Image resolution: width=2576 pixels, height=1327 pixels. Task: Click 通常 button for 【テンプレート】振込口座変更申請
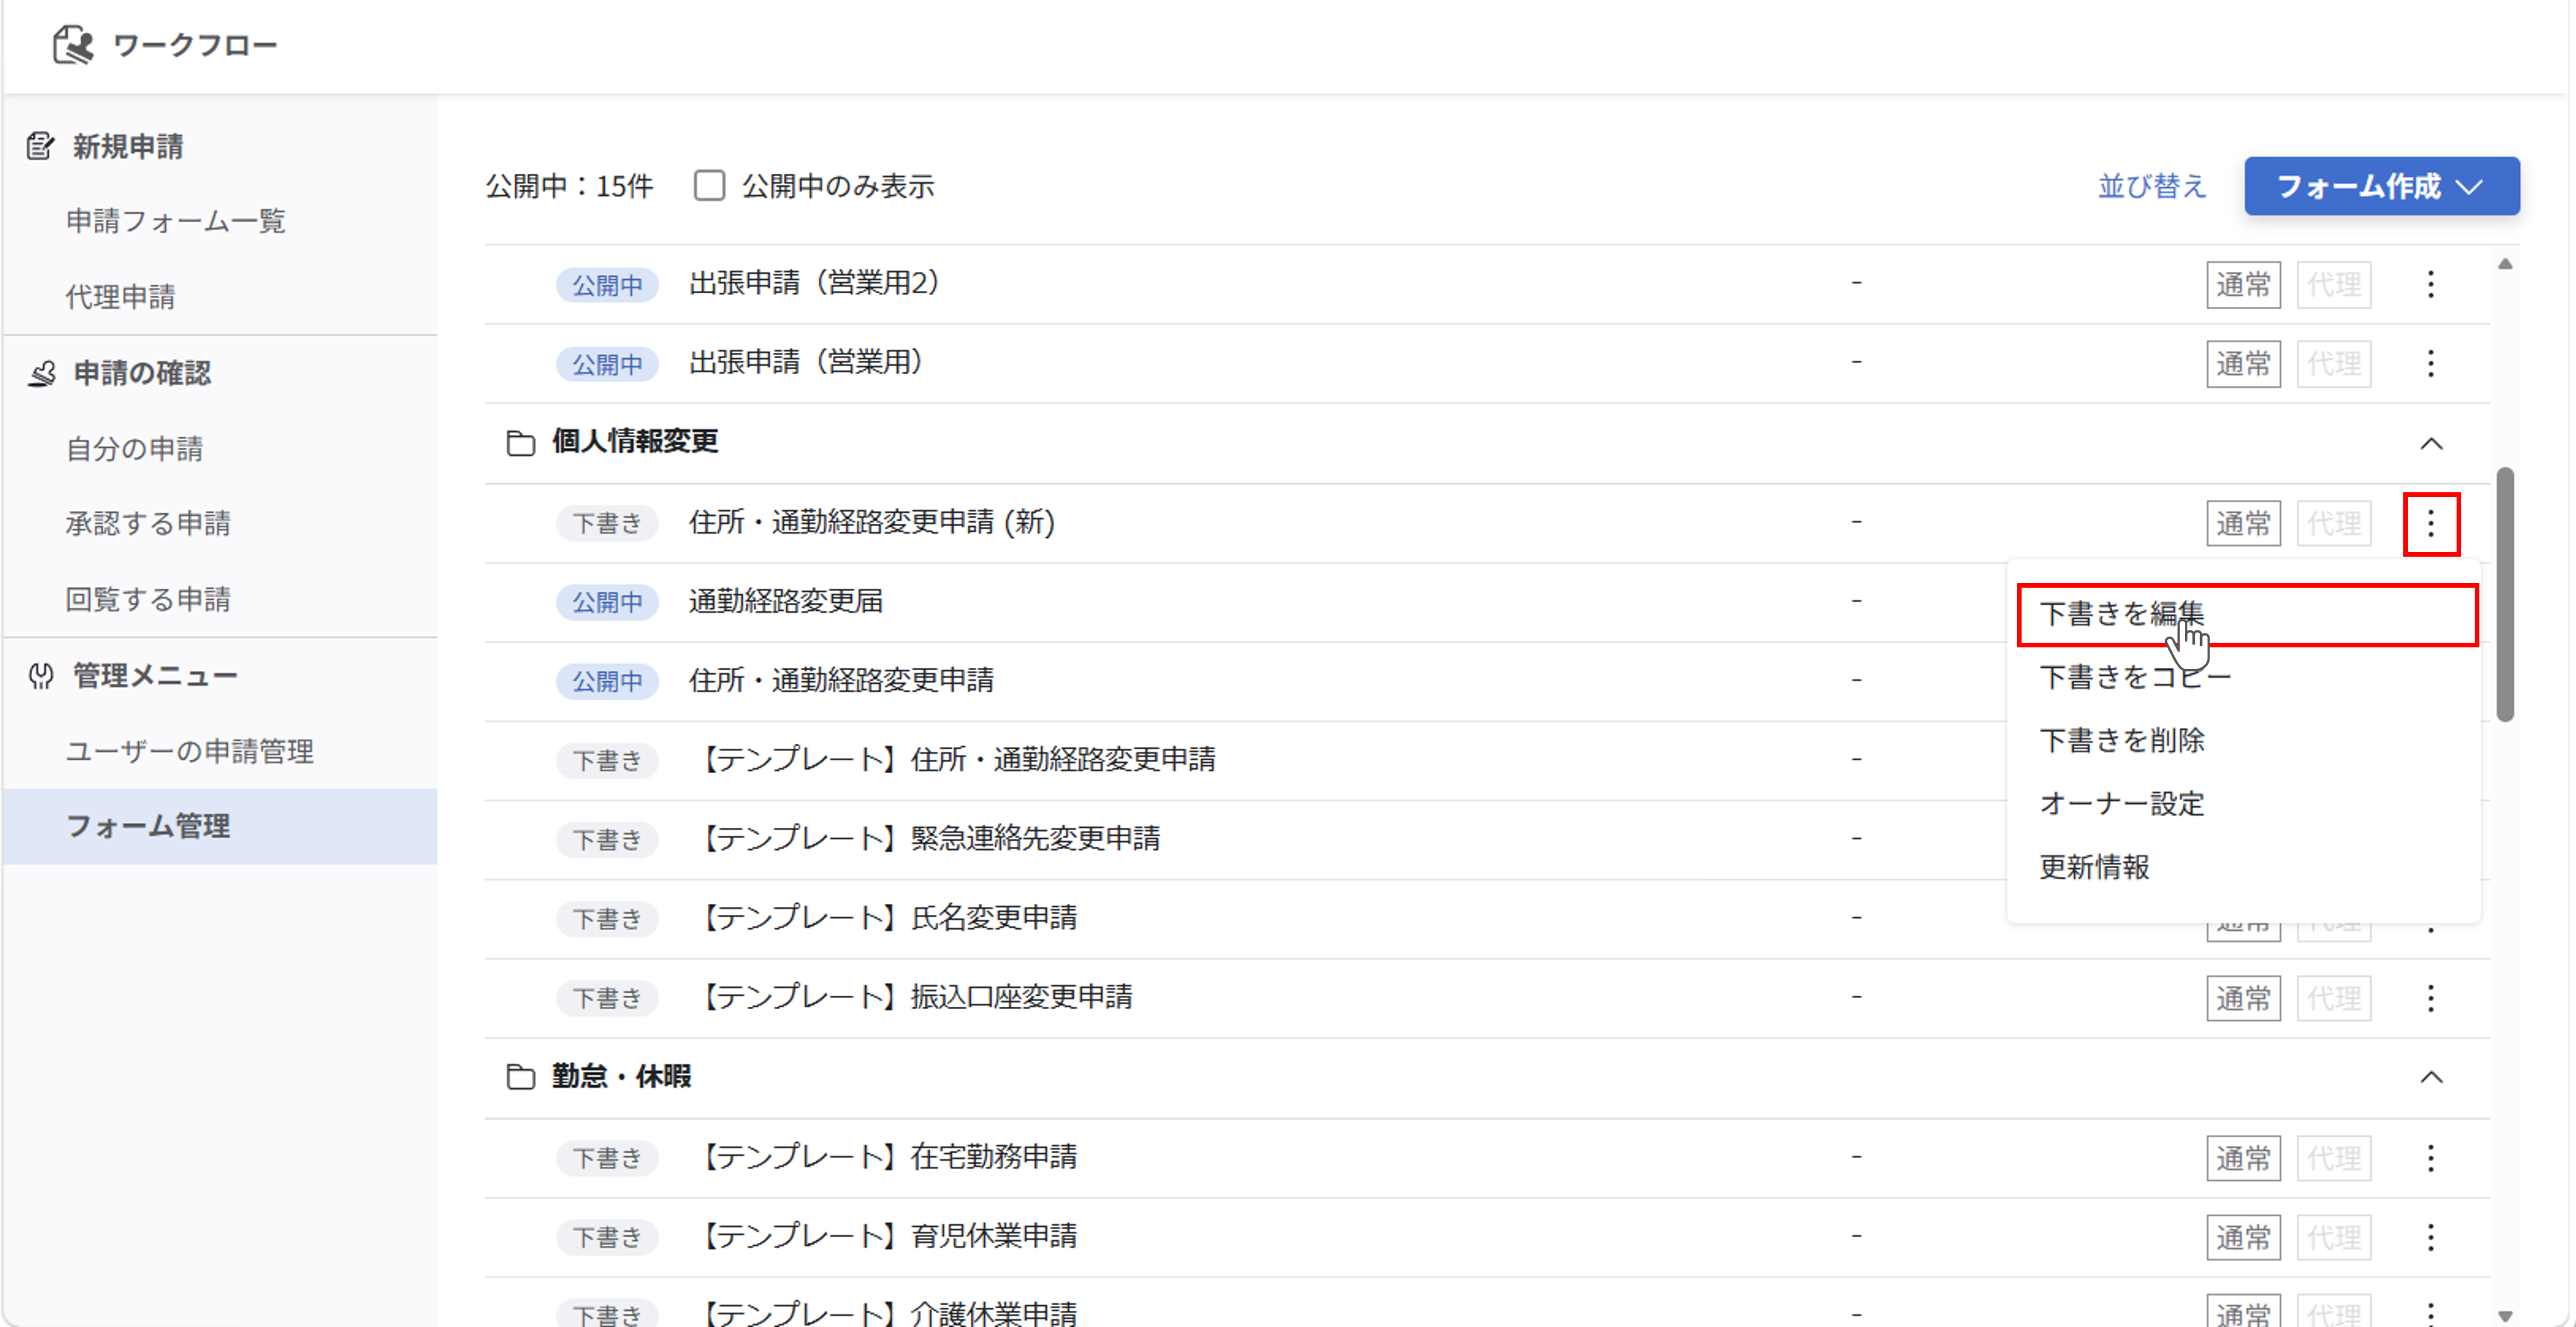click(x=2243, y=998)
